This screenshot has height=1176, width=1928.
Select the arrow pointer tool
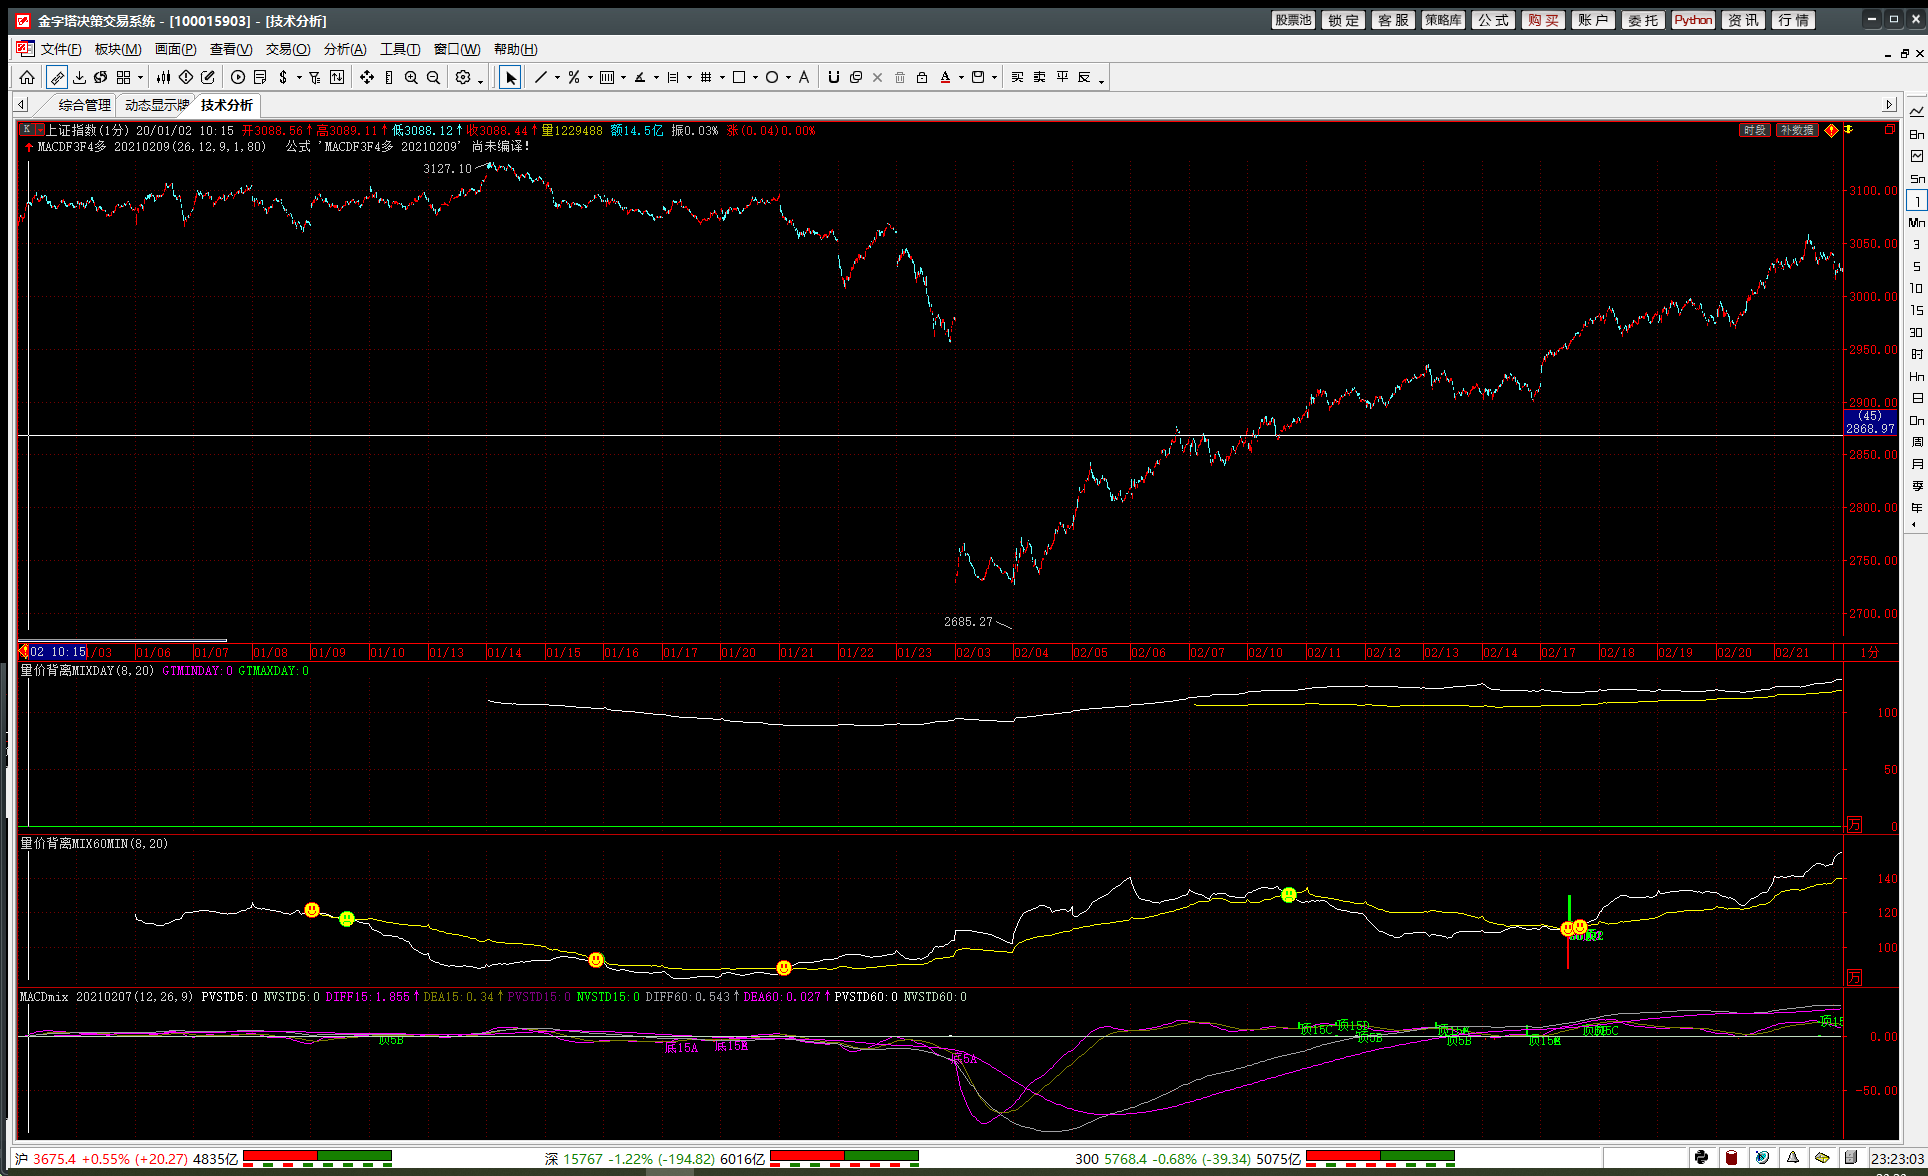pos(510,77)
